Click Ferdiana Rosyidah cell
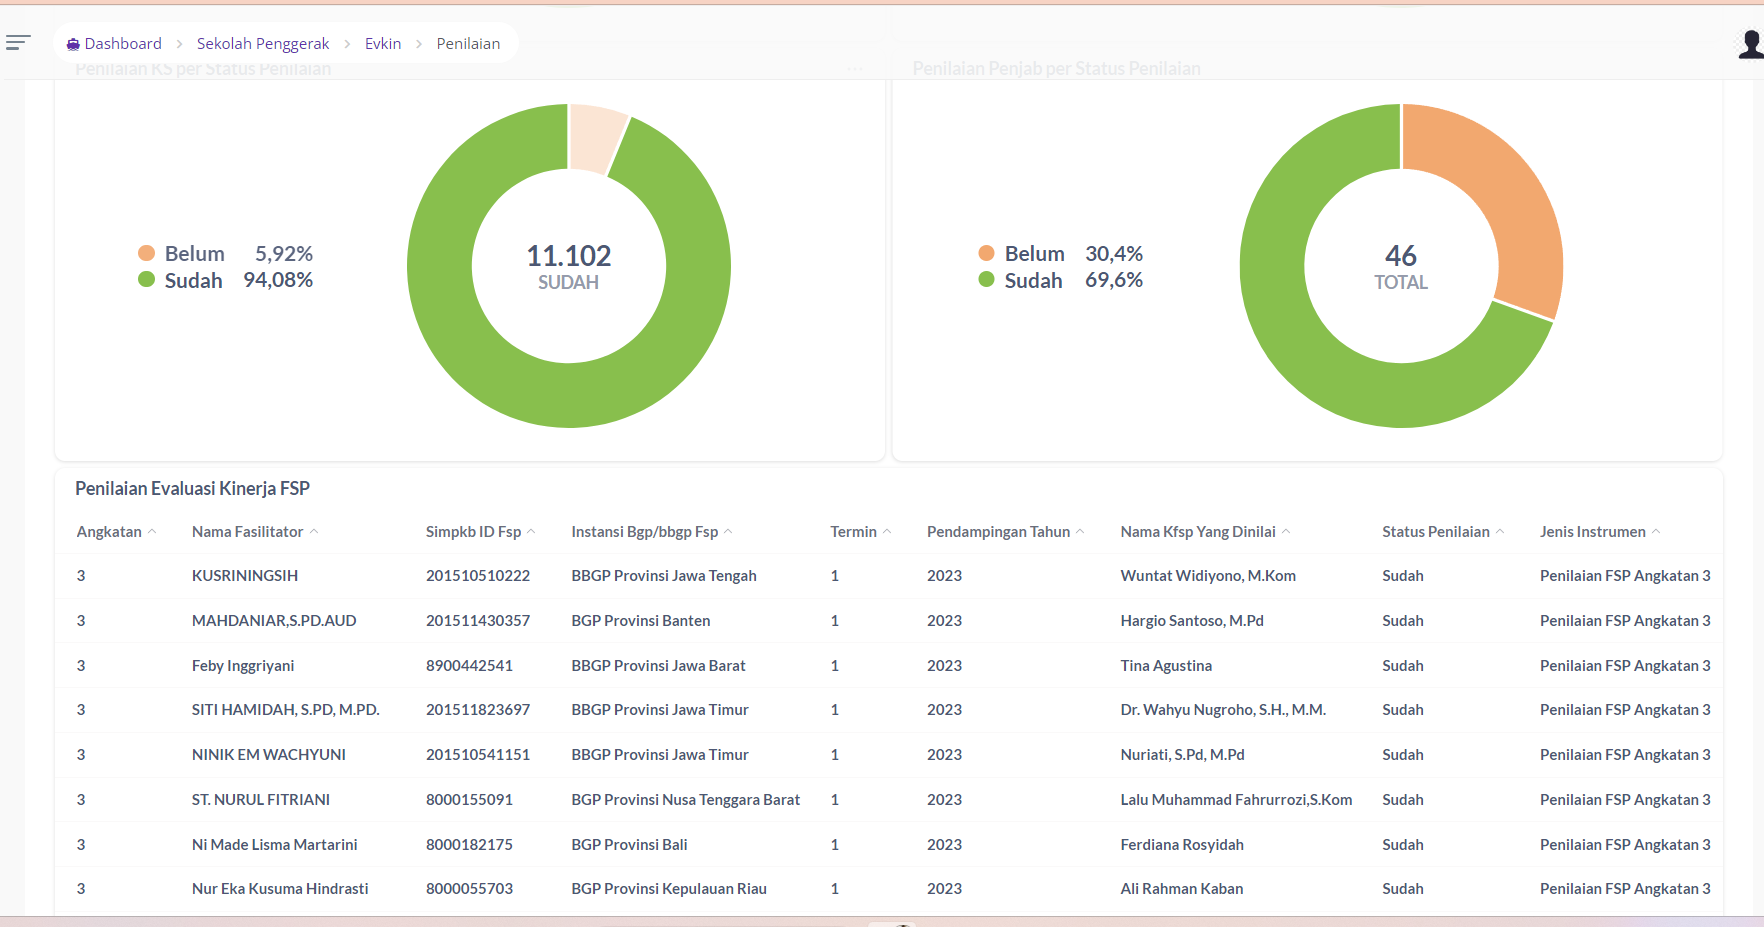Image resolution: width=1764 pixels, height=927 pixels. tap(1182, 845)
